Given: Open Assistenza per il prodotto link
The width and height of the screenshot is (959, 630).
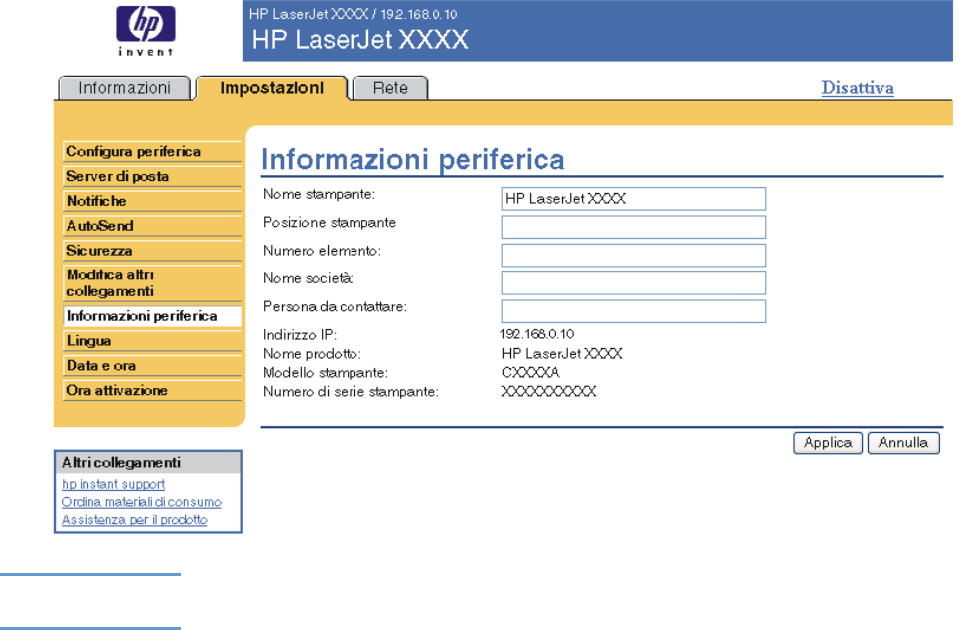Looking at the screenshot, I should (135, 520).
